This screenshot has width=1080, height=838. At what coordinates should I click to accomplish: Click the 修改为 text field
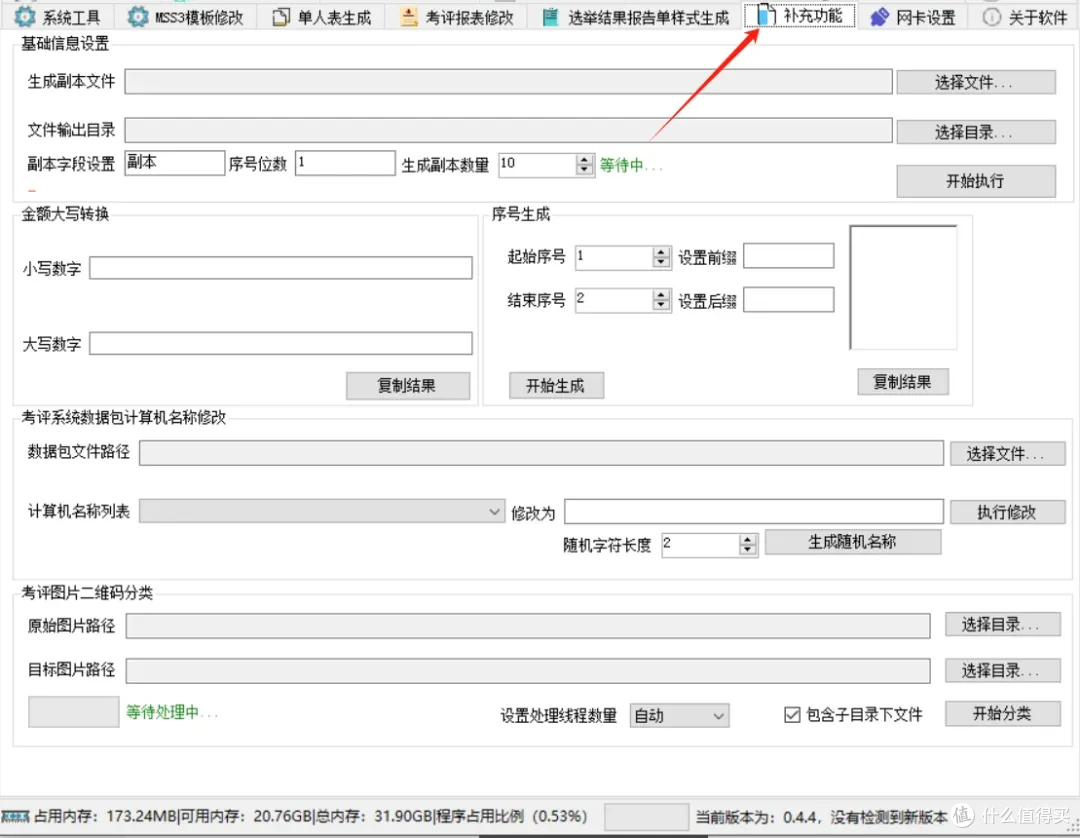coord(754,511)
